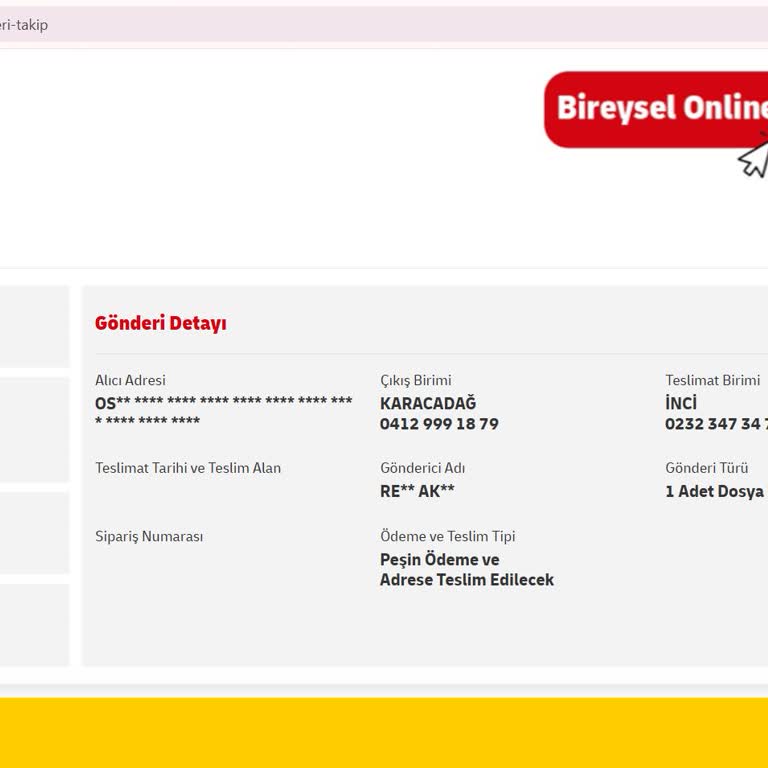Image resolution: width=768 pixels, height=768 pixels.
Task: Click the 1 Adet Dosya shipment type
Action: coord(714,491)
